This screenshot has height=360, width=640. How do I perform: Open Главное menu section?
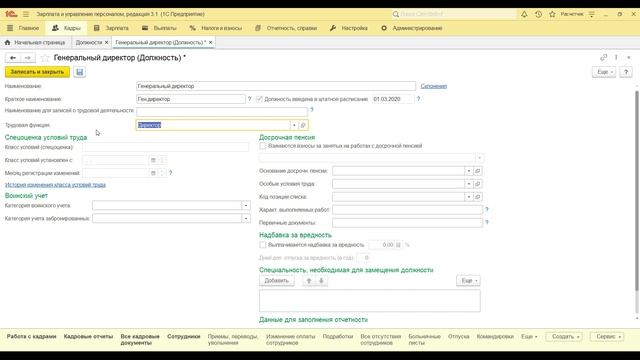(x=23, y=28)
